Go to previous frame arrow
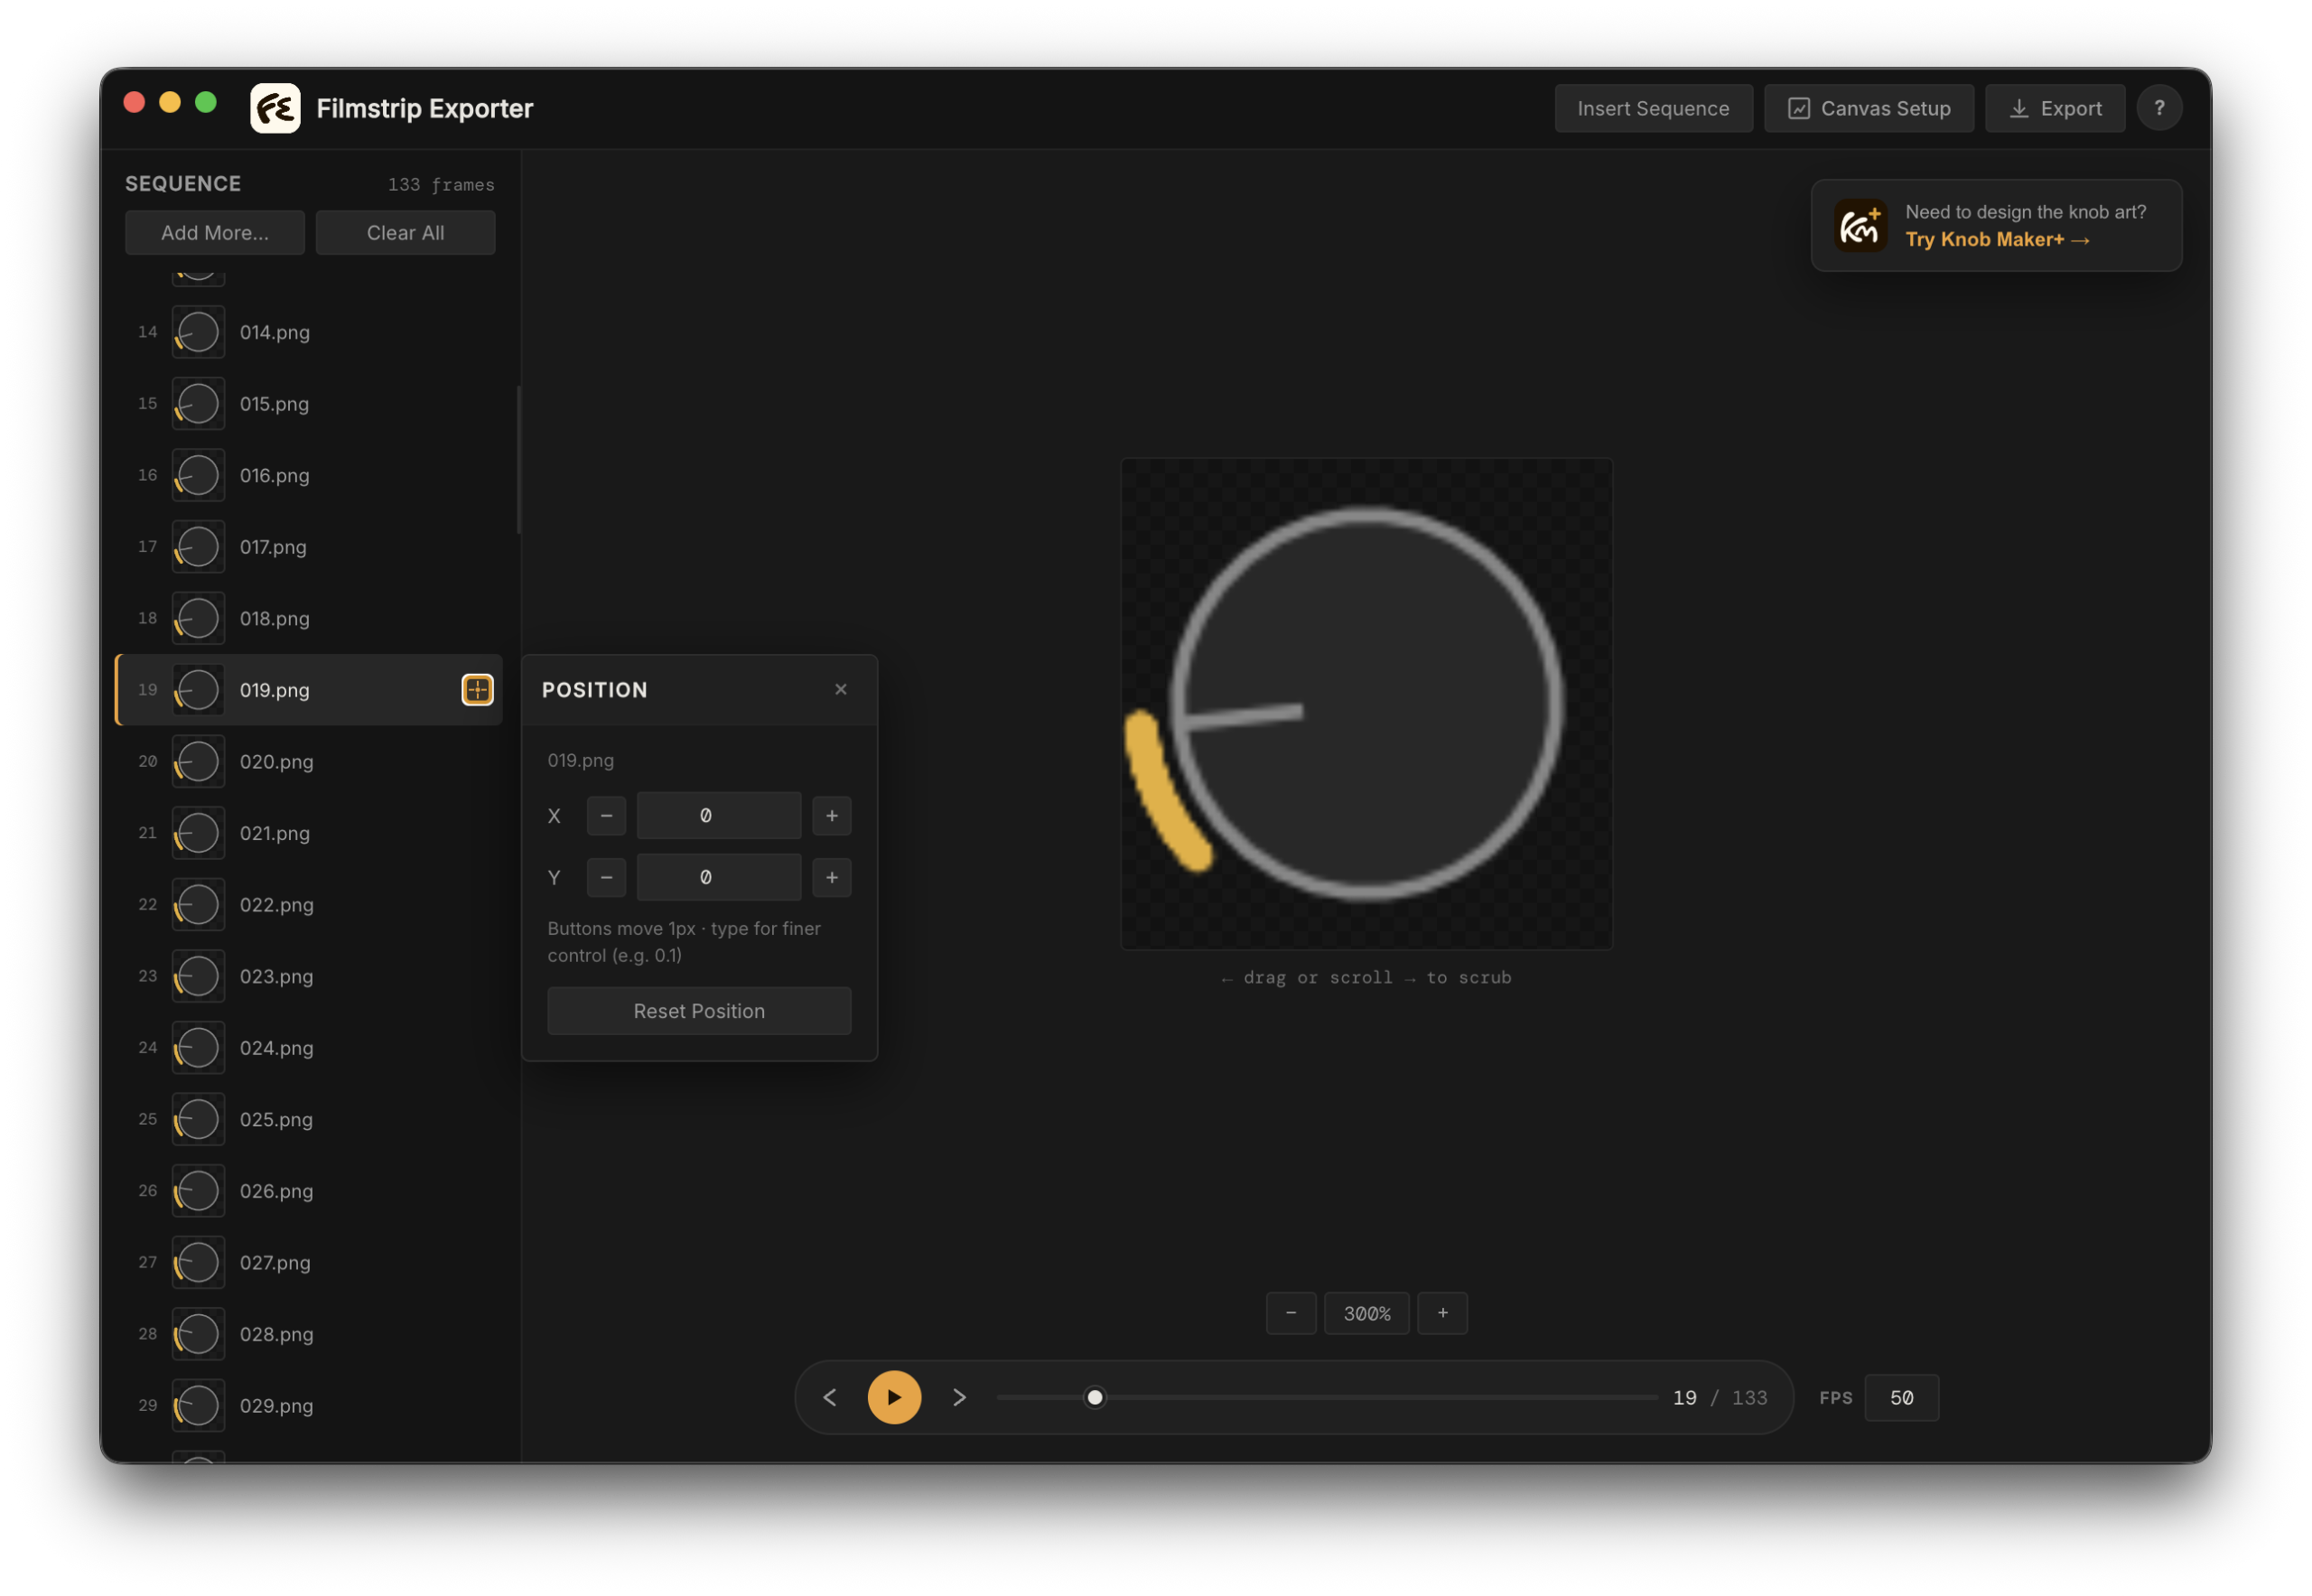Viewport: 2312px width, 1596px height. point(830,1397)
